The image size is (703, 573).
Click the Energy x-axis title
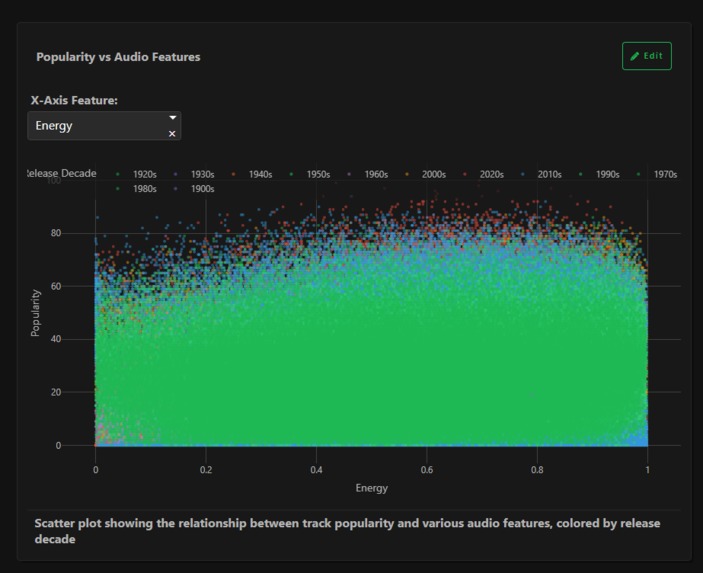pyautogui.click(x=372, y=488)
